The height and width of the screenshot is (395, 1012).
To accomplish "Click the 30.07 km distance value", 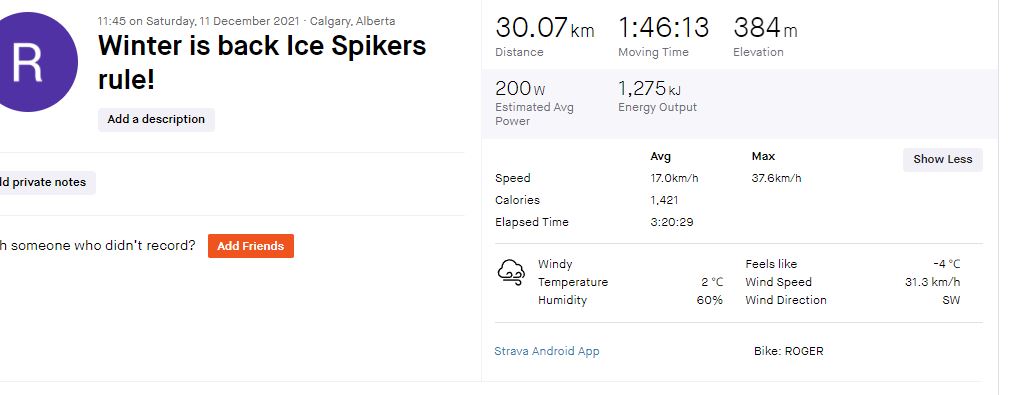I will (x=545, y=28).
